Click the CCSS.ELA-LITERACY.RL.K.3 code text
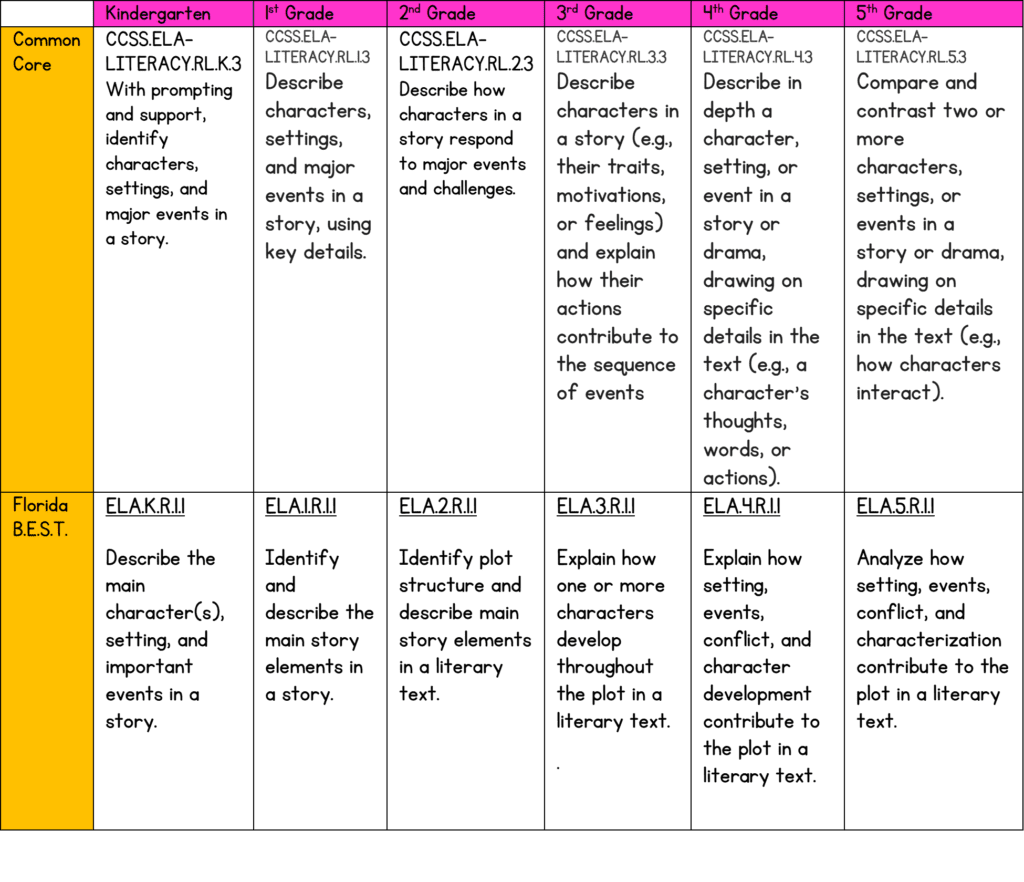 pyautogui.click(x=173, y=52)
